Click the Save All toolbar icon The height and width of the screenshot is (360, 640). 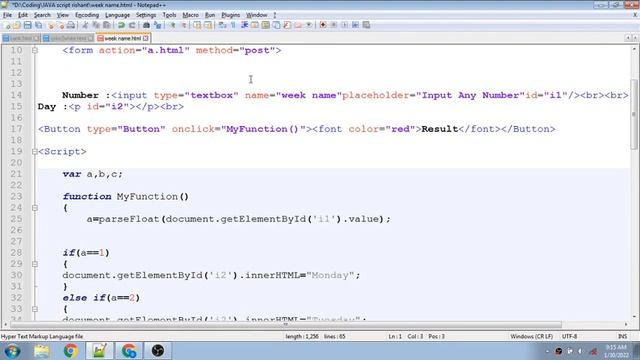pyautogui.click(x=38, y=25)
